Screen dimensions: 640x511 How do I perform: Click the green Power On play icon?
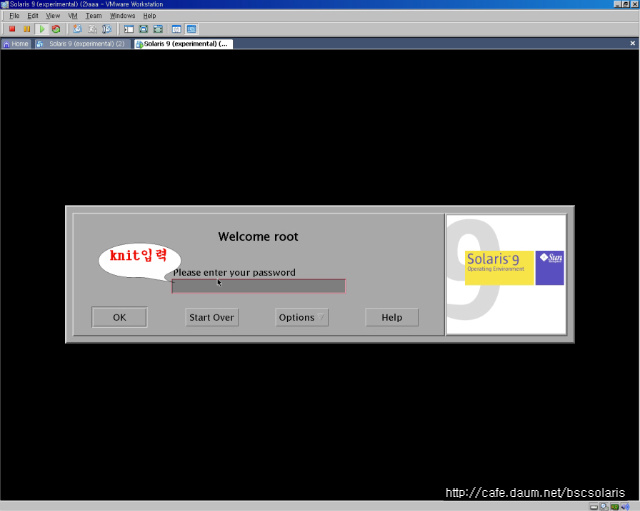pyautogui.click(x=42, y=29)
